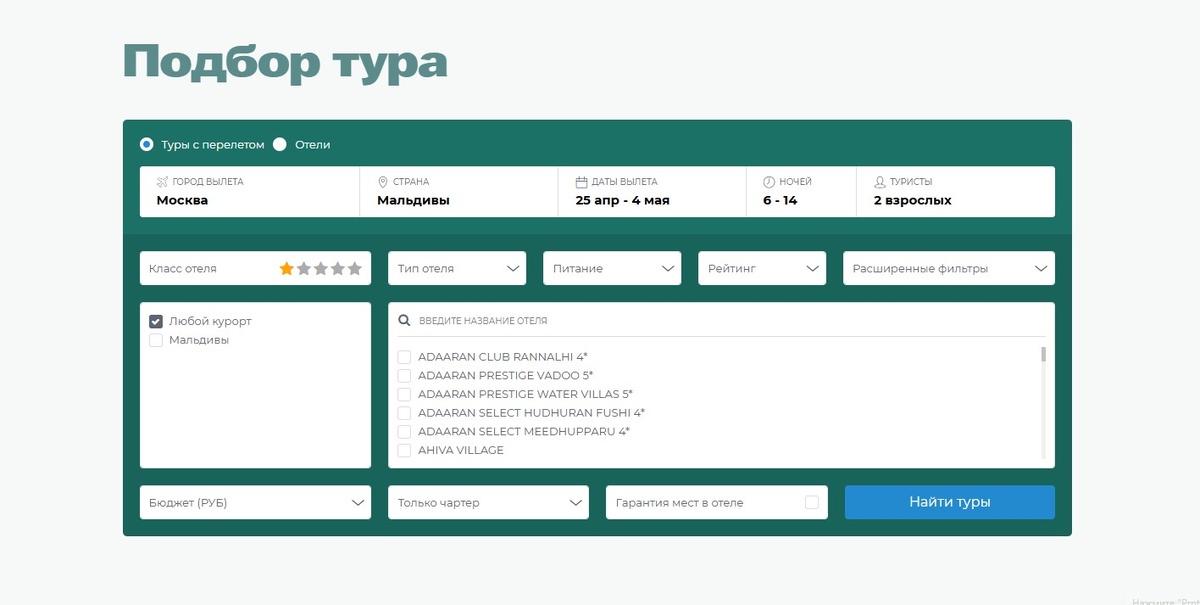Screen dimensions: 1200x605
Task: Click the location pin icon beside Страна
Action: click(381, 182)
